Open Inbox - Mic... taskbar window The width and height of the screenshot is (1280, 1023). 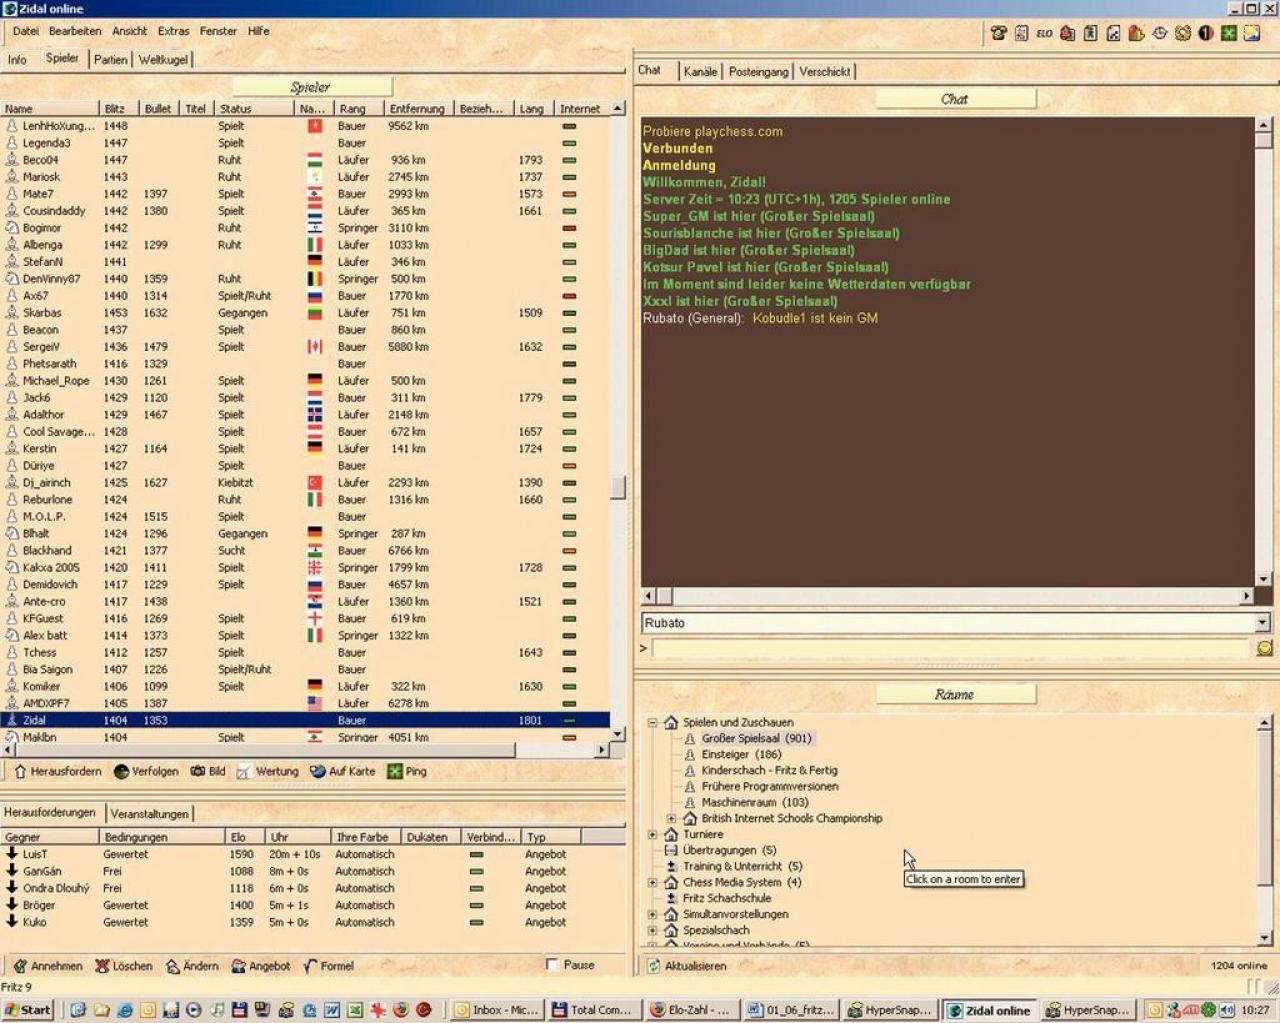[x=497, y=1010]
